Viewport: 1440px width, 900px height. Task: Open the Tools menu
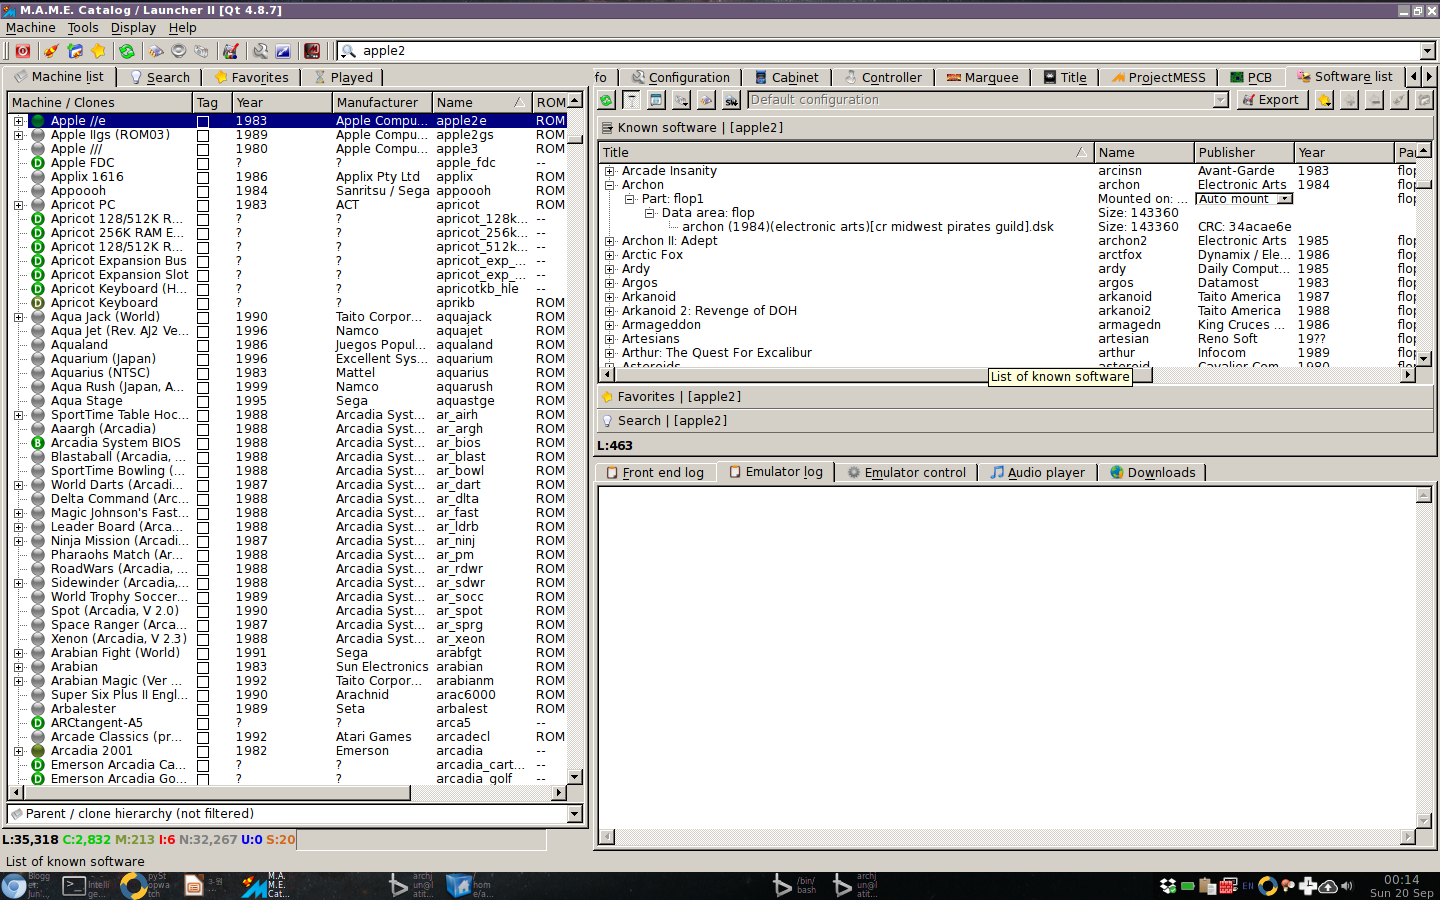83,28
